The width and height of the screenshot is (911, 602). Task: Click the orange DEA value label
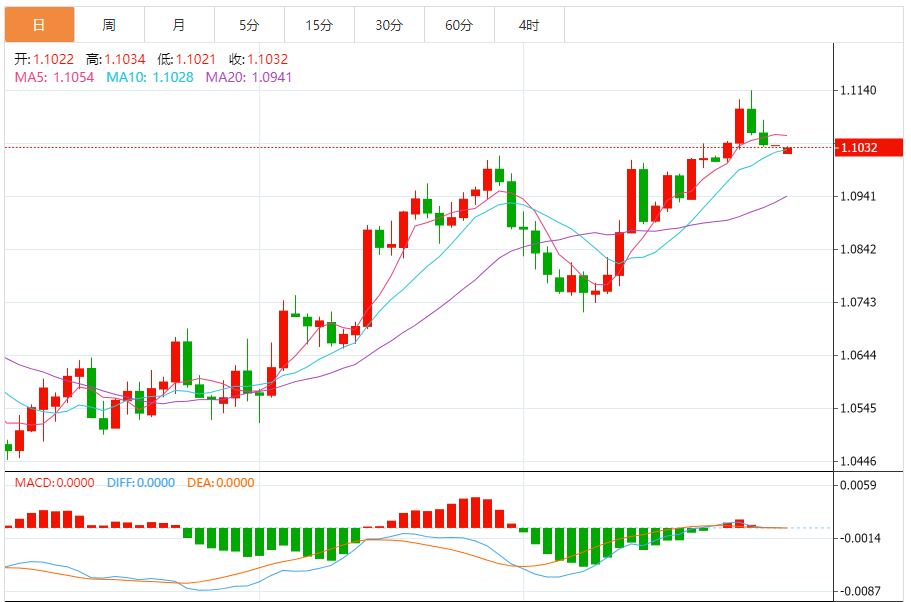coord(220,483)
